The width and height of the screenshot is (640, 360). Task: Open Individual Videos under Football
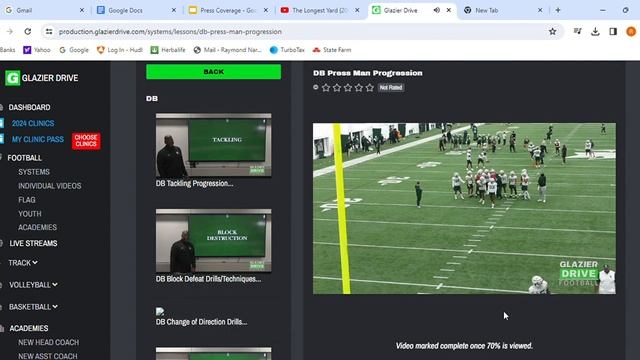pos(49,186)
